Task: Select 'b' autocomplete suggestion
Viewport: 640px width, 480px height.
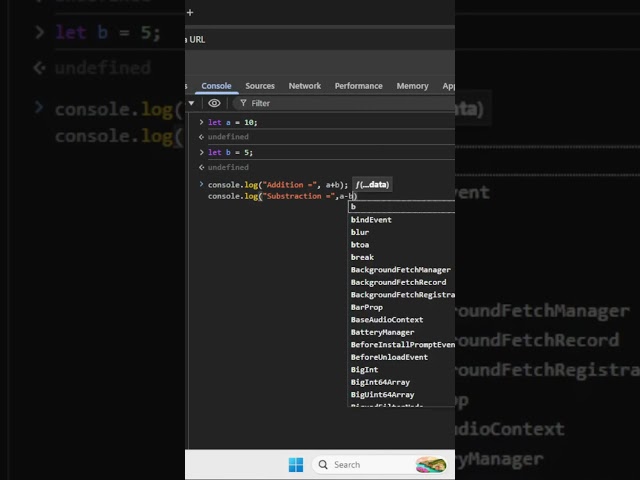Action: tap(401, 207)
